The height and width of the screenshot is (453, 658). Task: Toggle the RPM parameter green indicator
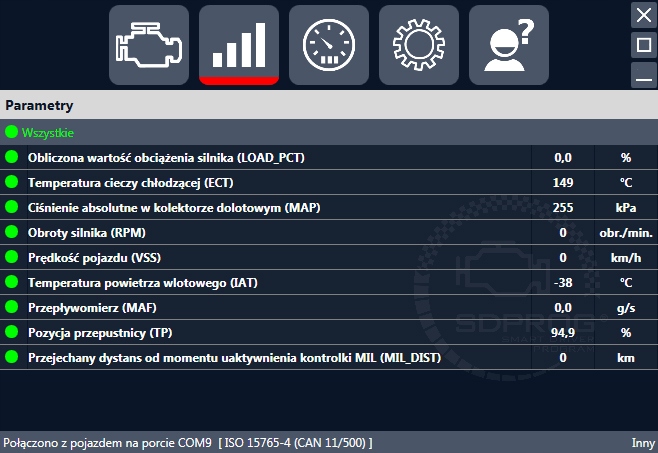11,232
